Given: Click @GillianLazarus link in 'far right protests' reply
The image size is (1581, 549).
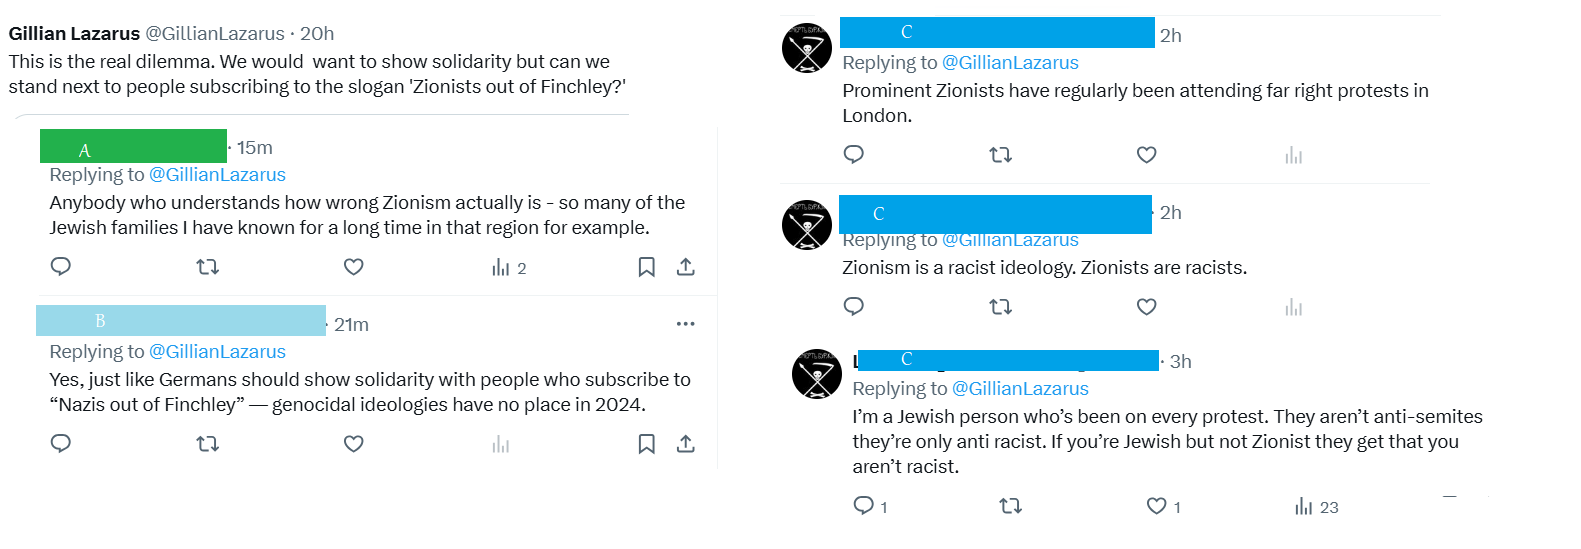Looking at the screenshot, I should point(1010,63).
